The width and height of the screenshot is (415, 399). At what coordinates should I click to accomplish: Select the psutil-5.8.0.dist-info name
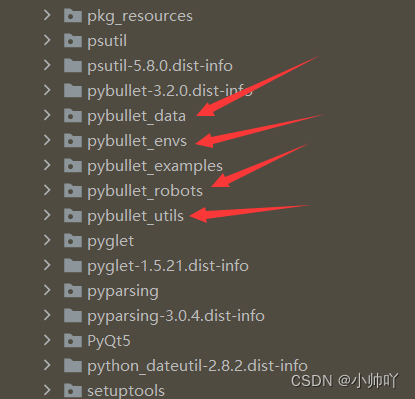(x=160, y=66)
